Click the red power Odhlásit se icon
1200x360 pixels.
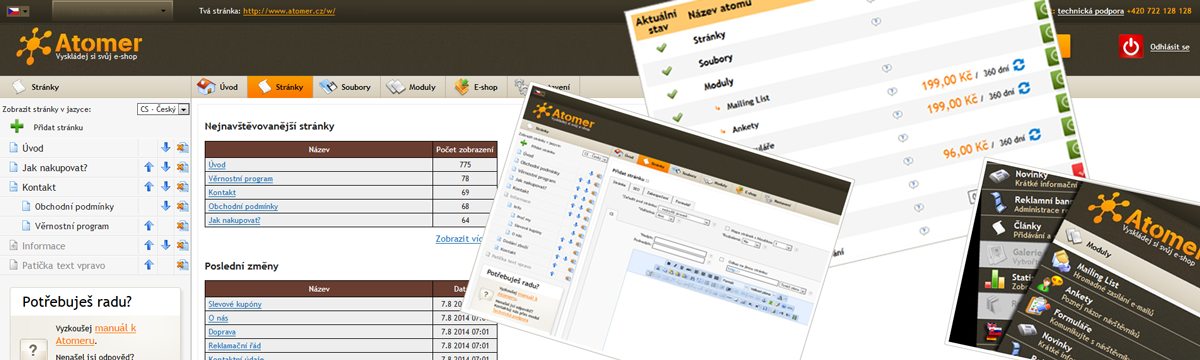pyautogui.click(x=1132, y=47)
